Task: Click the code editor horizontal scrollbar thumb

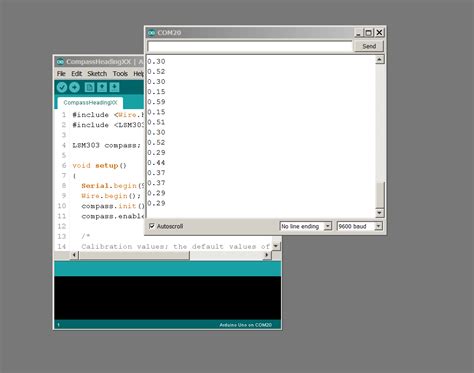Action: (134, 255)
